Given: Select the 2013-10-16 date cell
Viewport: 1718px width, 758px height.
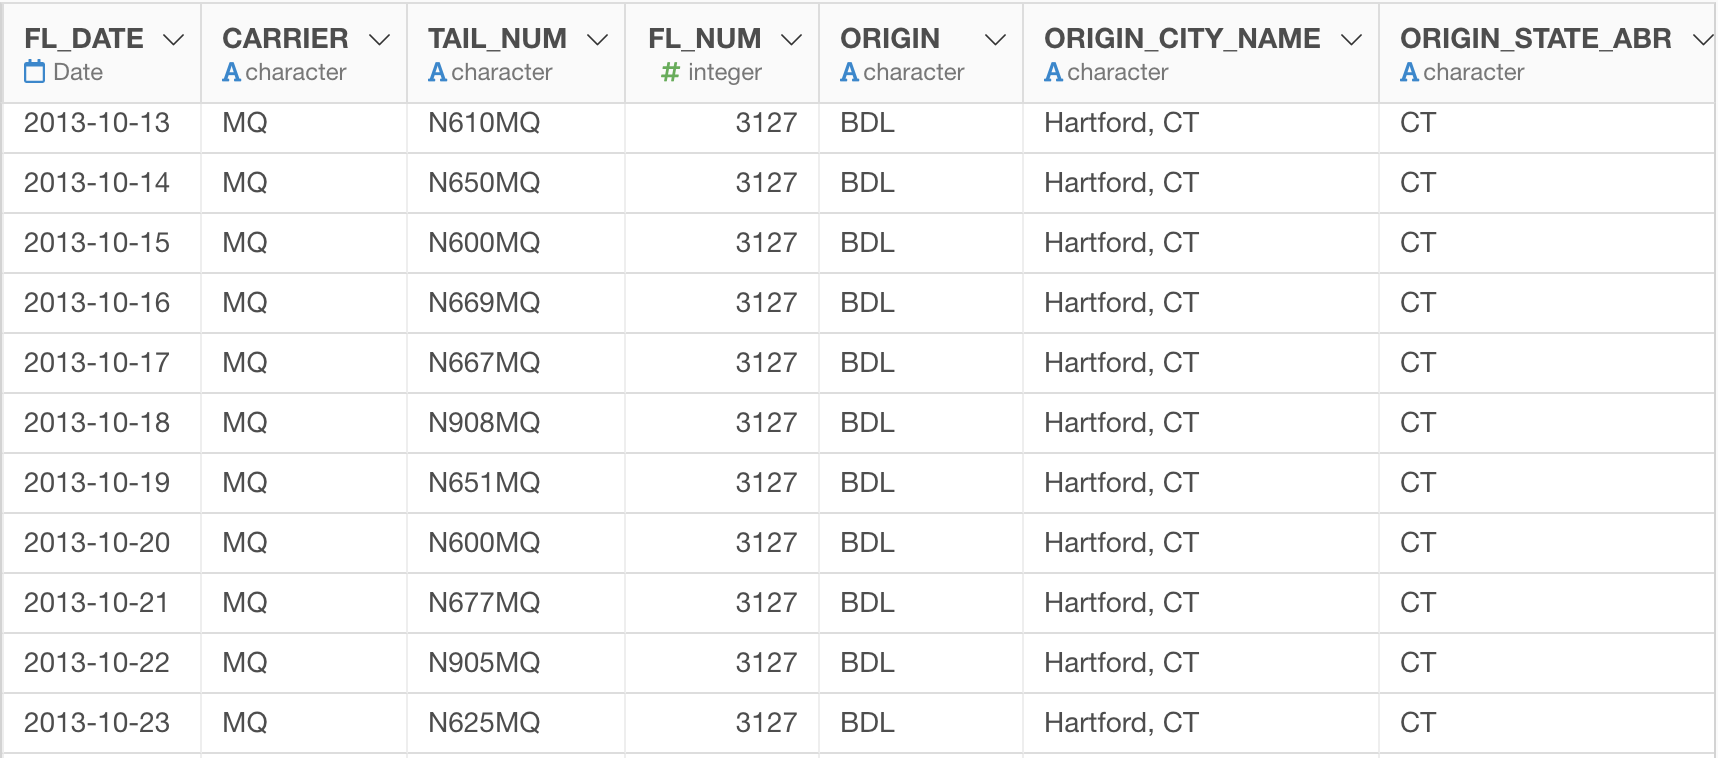Looking at the screenshot, I should 97,303.
